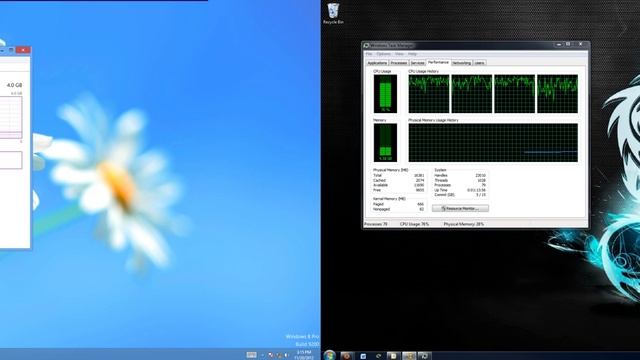Click the touch keyboard icon in Windows 8 taskbar
The width and height of the screenshot is (640, 360).
pyautogui.click(x=251, y=355)
